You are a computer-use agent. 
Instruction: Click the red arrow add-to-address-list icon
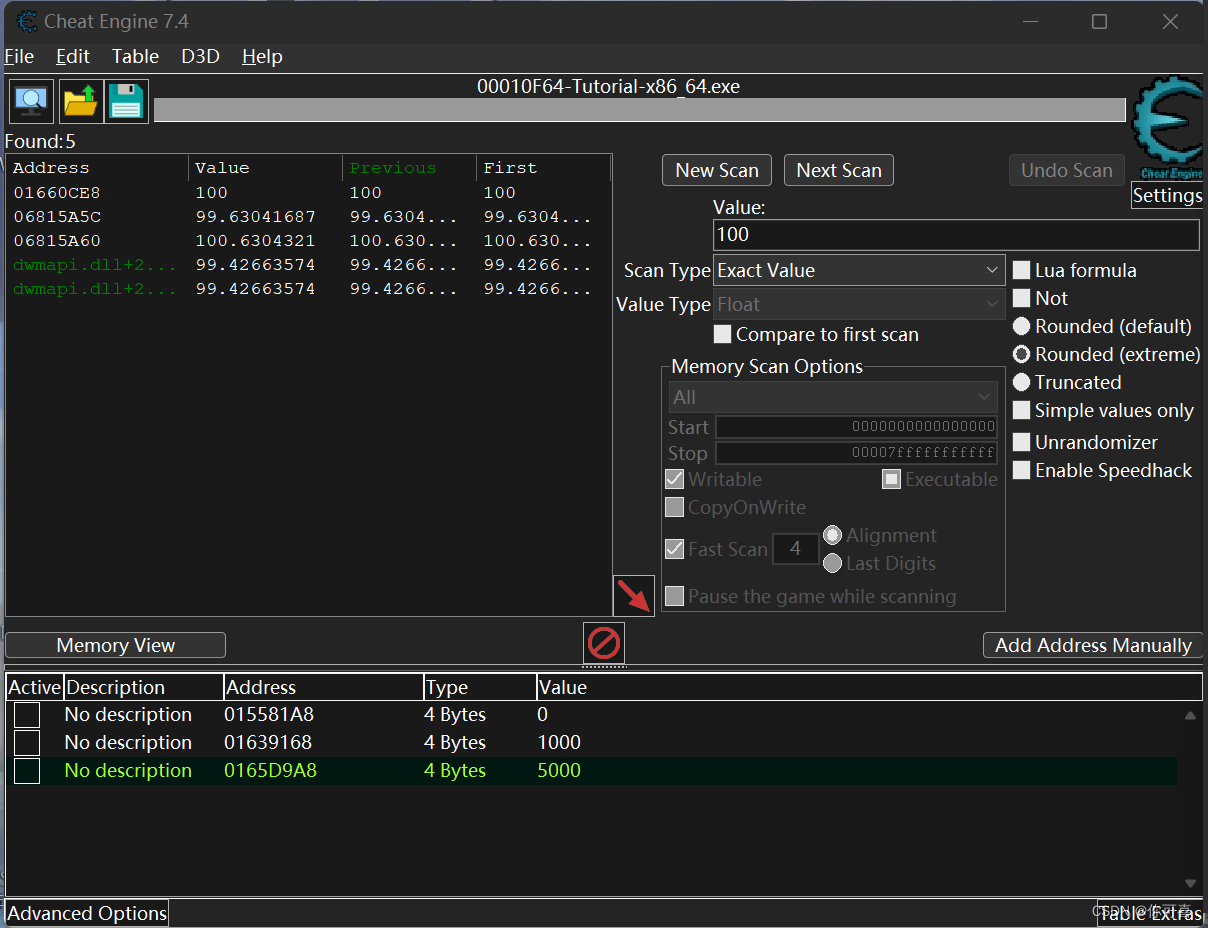pos(634,596)
